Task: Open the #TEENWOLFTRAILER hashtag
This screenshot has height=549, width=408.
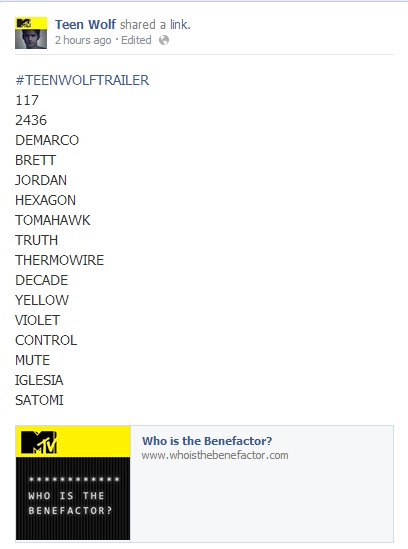Action: [x=82, y=80]
